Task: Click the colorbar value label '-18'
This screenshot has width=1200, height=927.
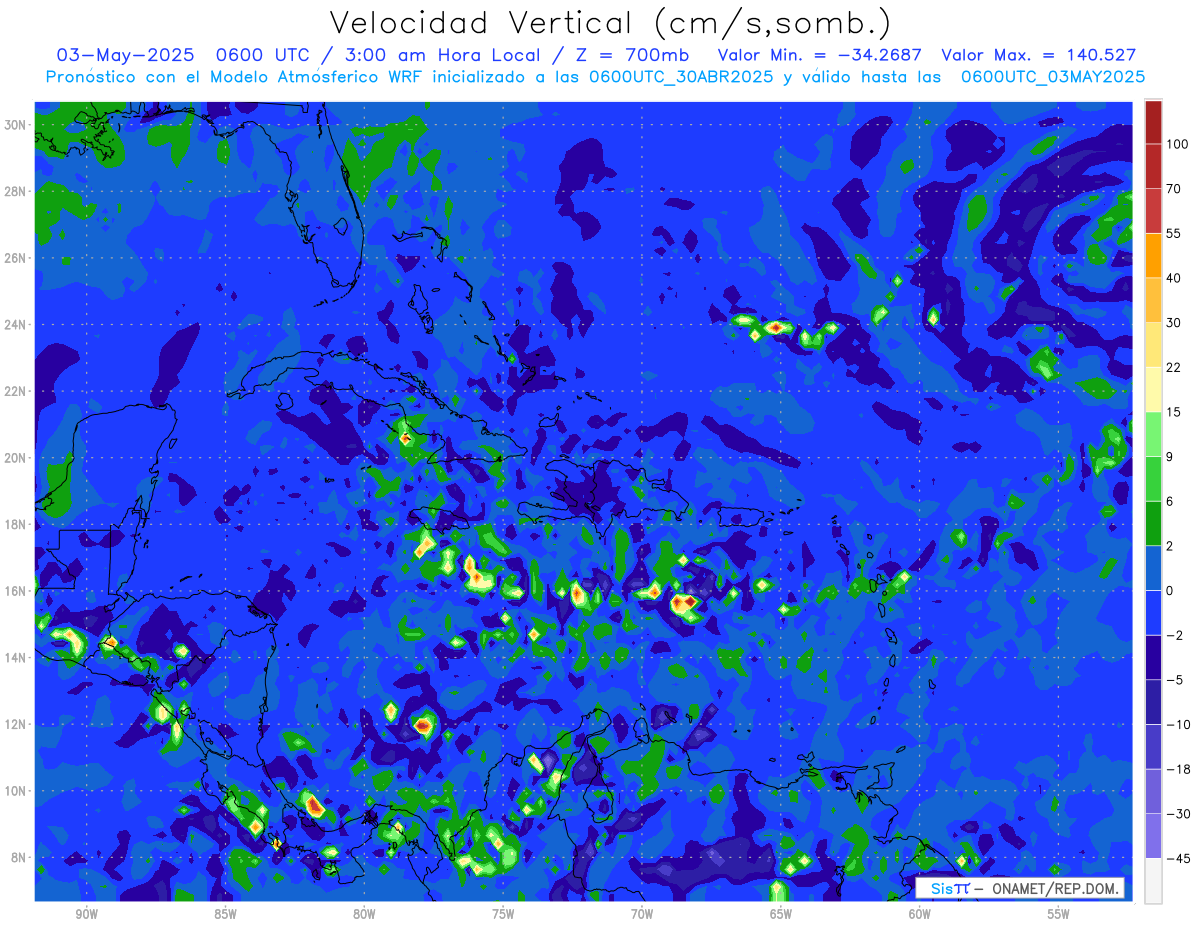Action: click(1177, 769)
